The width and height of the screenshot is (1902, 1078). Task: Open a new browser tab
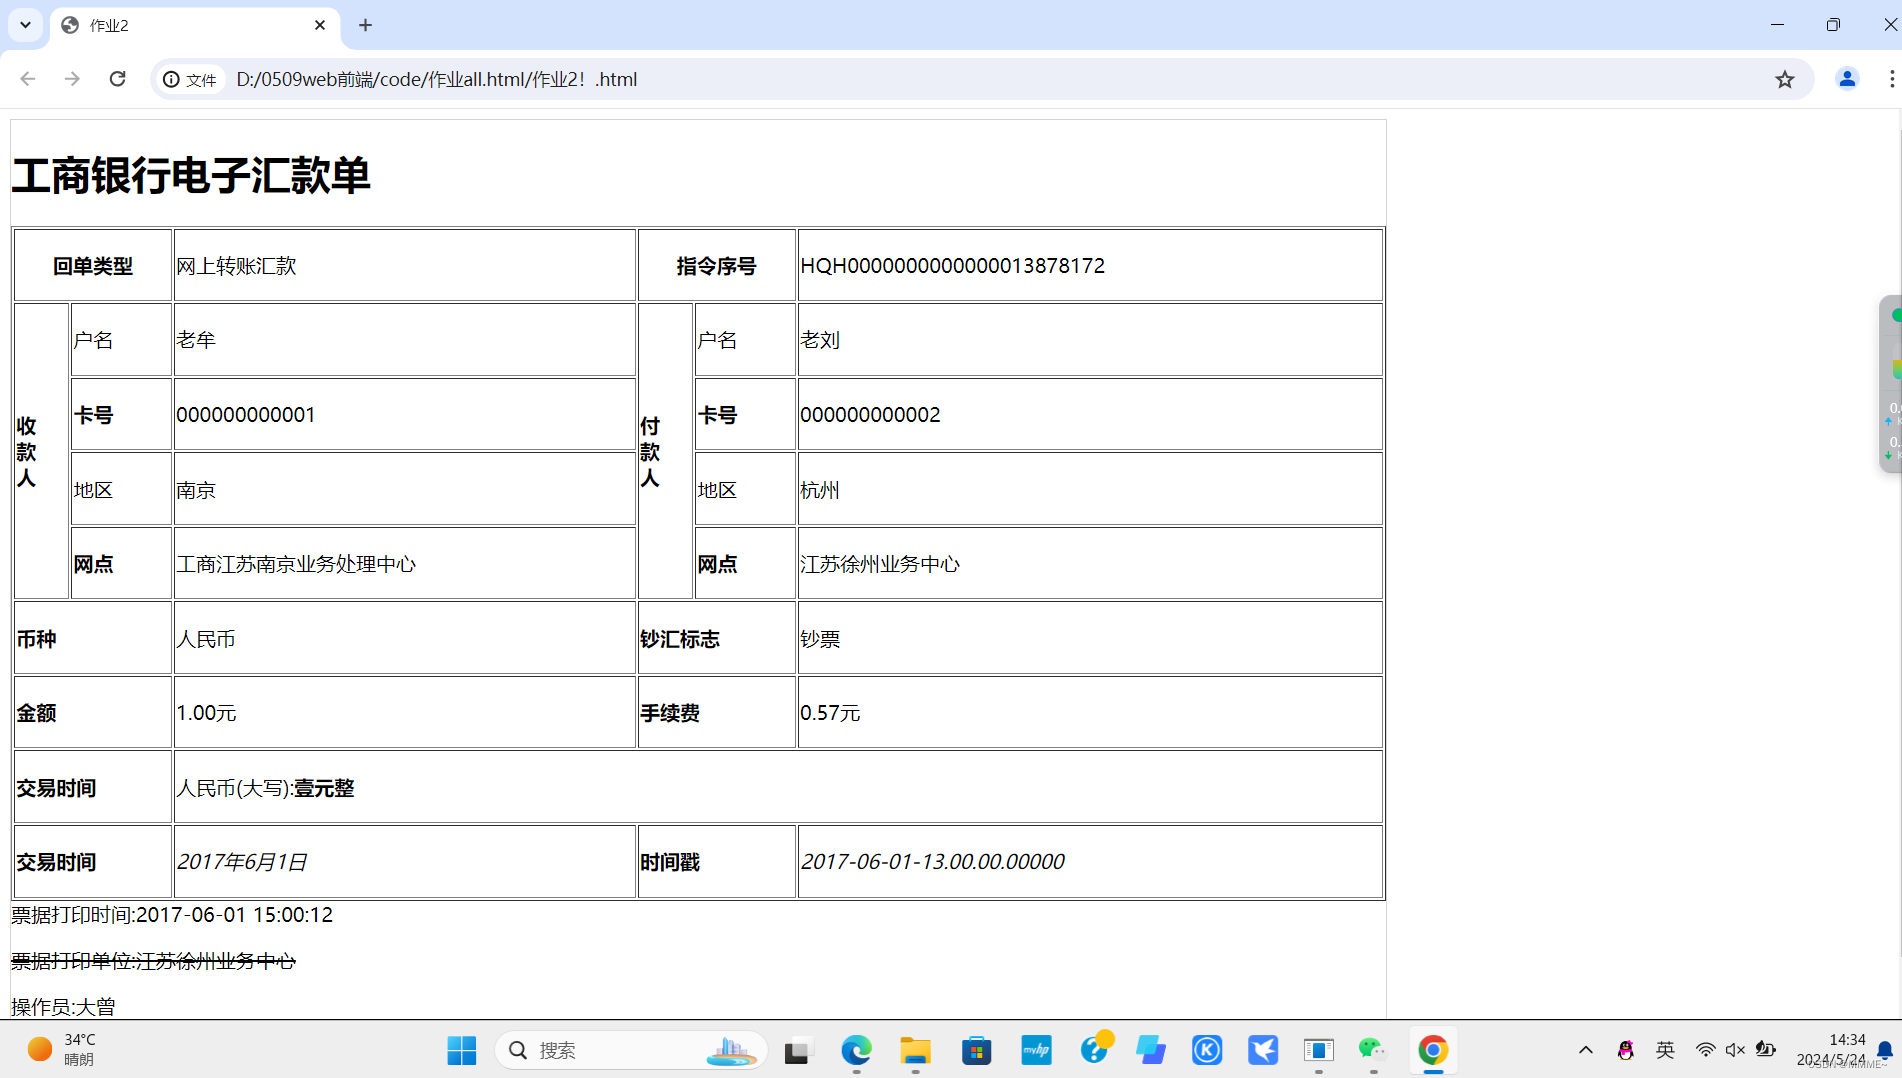(x=366, y=25)
